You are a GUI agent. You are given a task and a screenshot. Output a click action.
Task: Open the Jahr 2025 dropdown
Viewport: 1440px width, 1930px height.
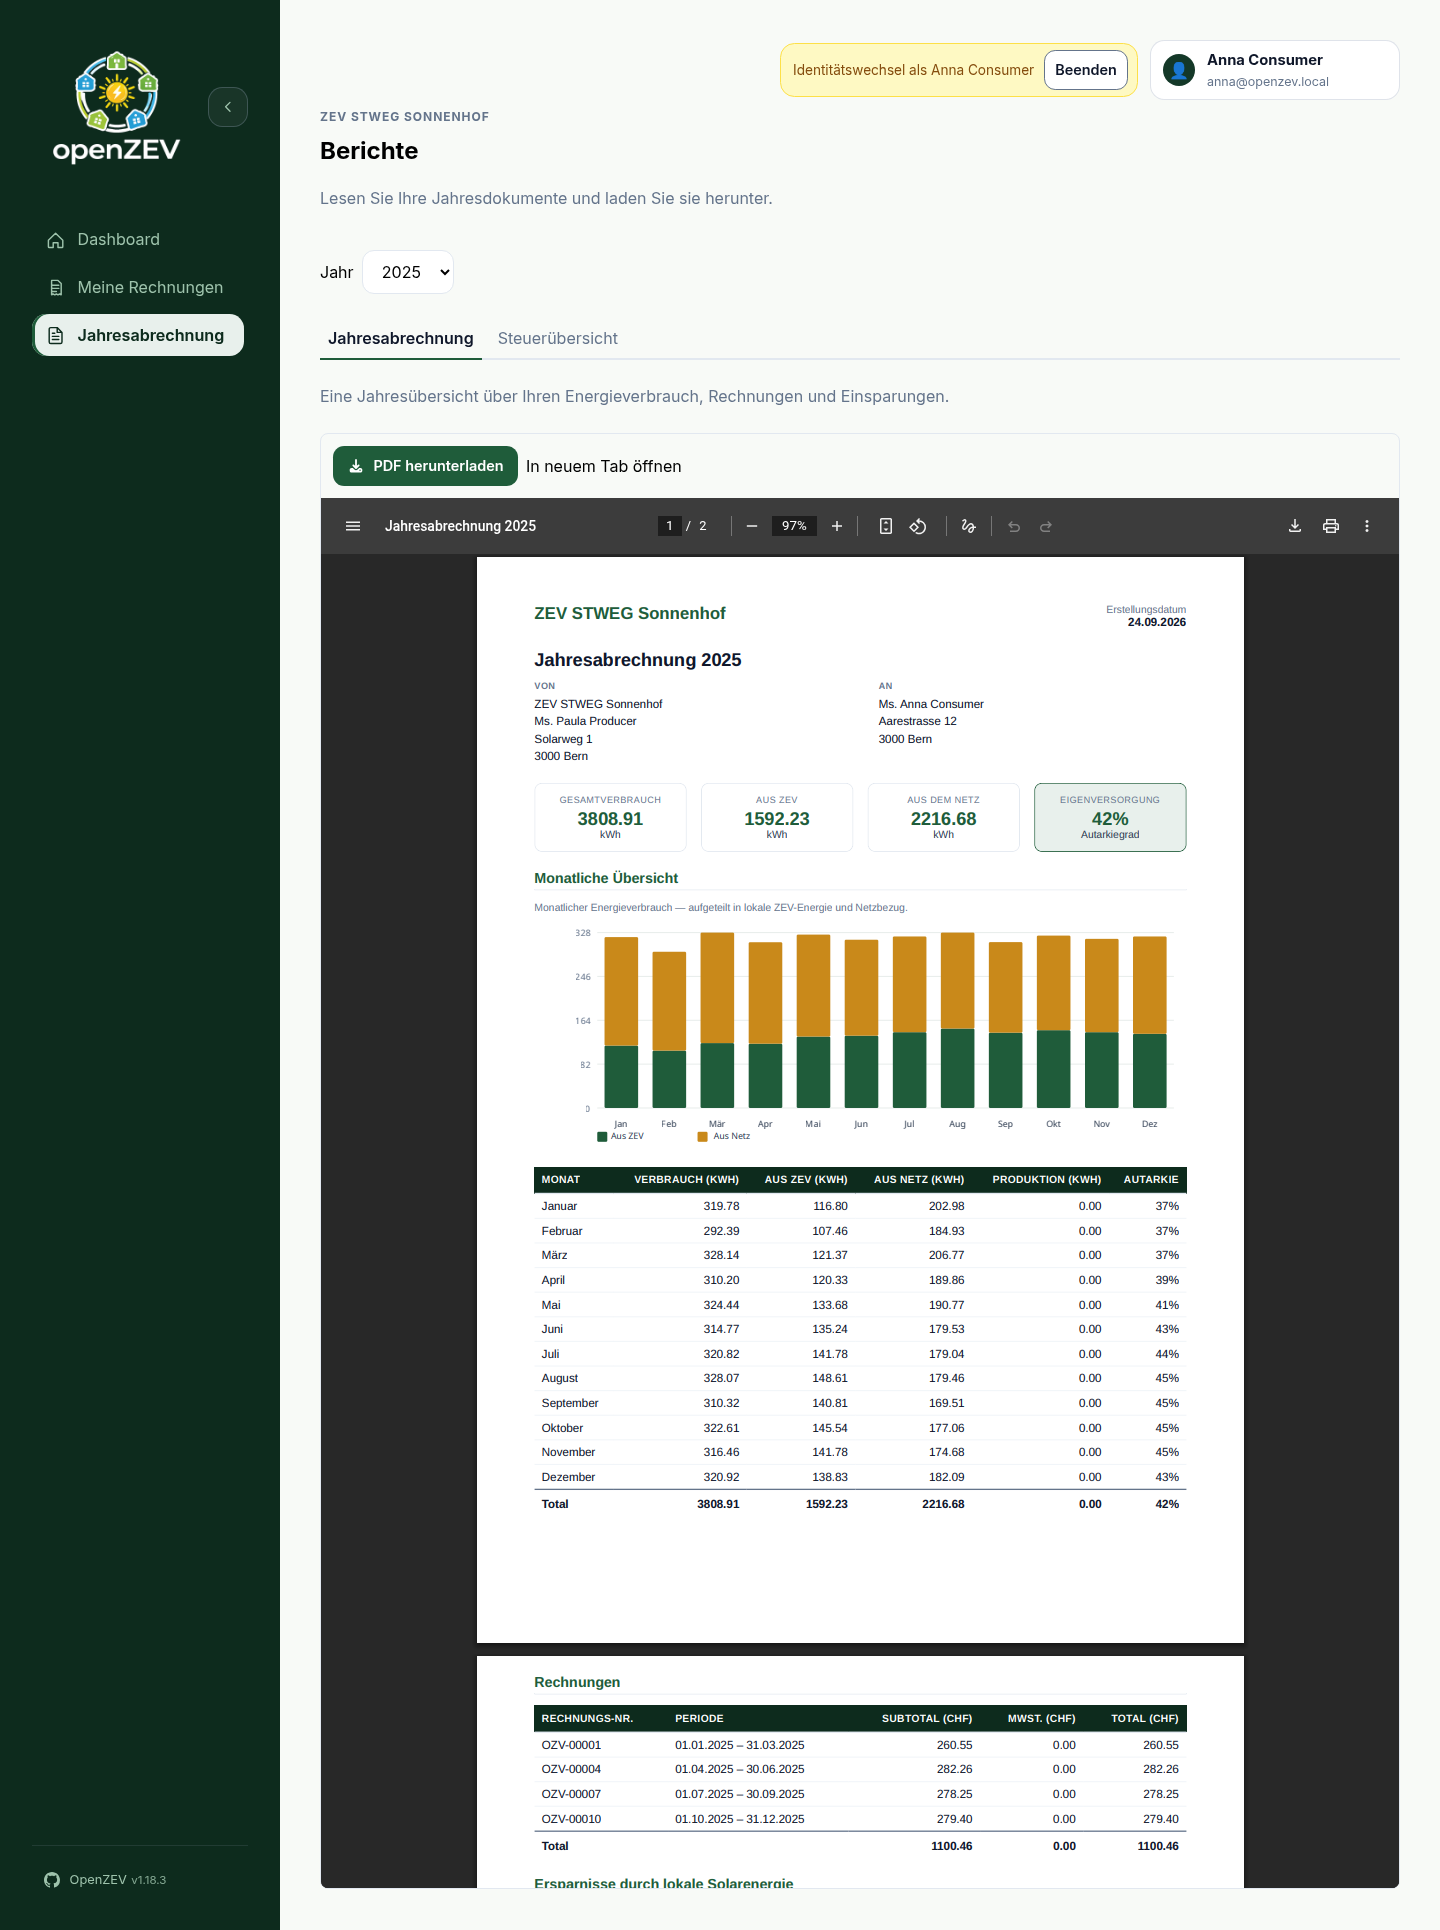[408, 272]
